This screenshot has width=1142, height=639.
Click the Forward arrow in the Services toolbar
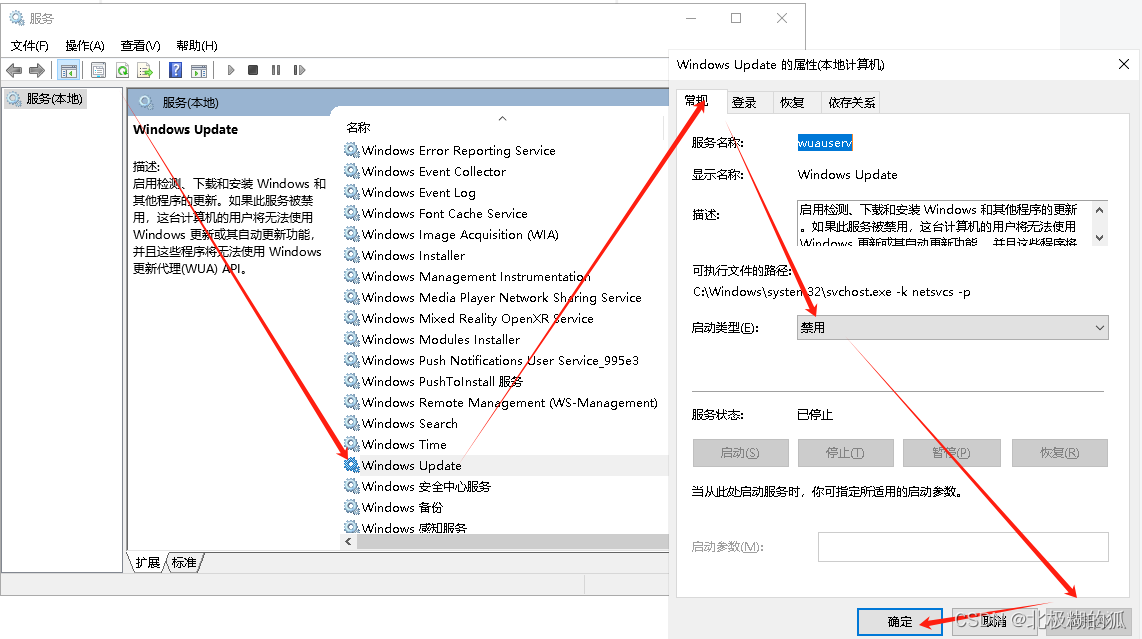[36, 71]
